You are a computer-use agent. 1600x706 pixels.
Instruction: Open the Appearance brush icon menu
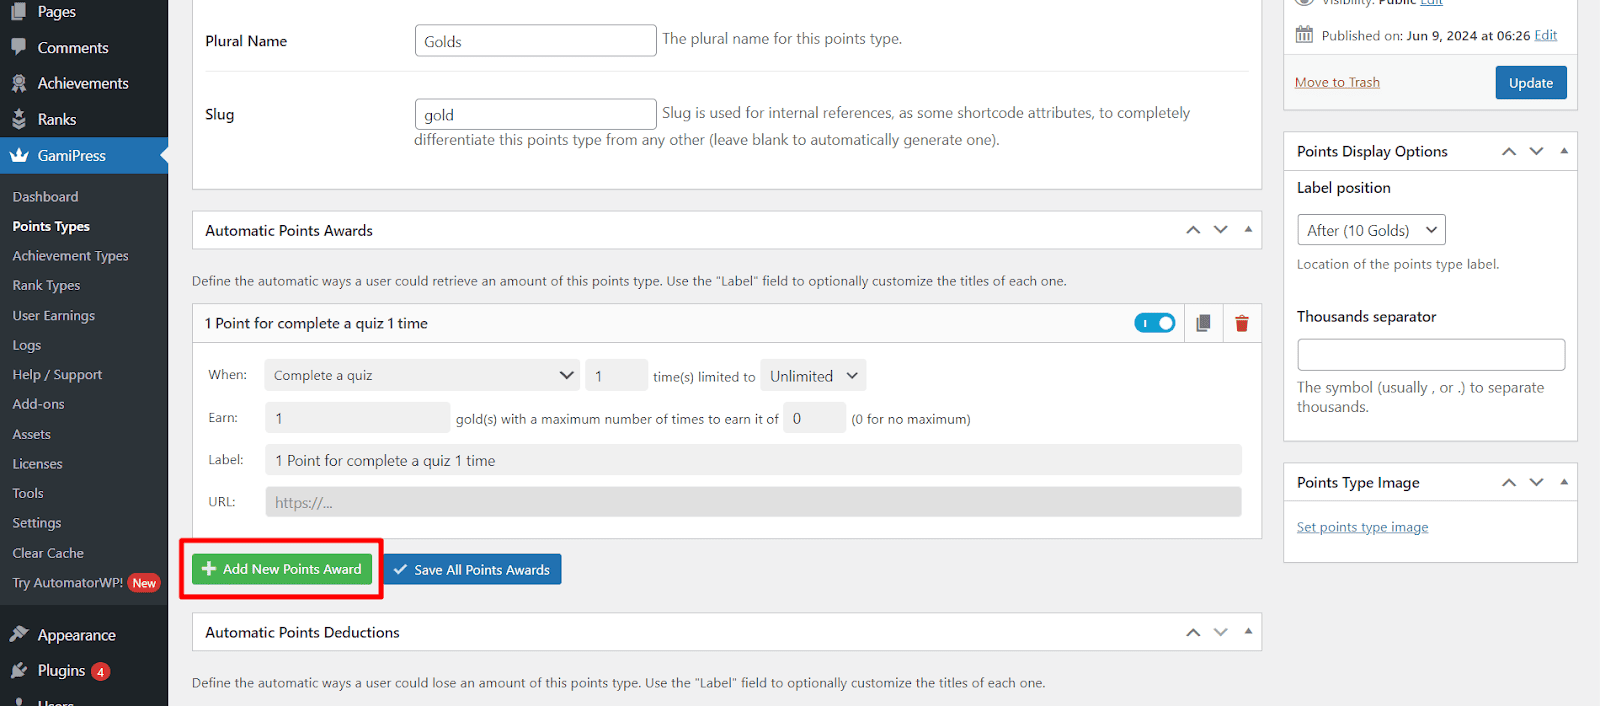19,634
